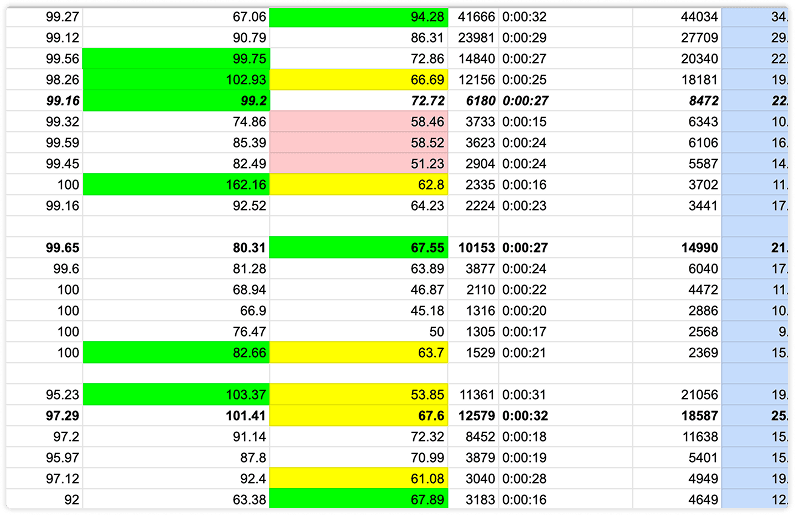Viewport: 795px width, 515px height.
Task: Click the green cell showing 99.75
Action: [x=176, y=59]
